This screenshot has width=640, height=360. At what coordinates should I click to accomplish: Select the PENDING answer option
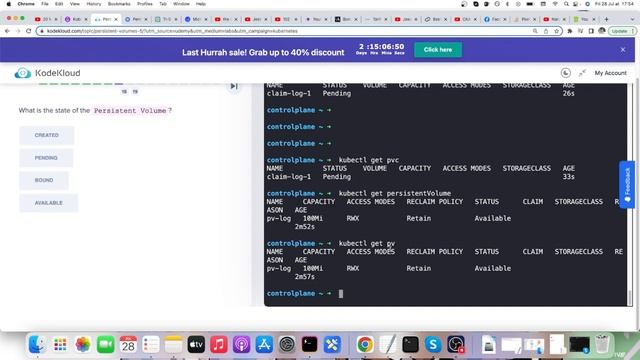point(46,158)
